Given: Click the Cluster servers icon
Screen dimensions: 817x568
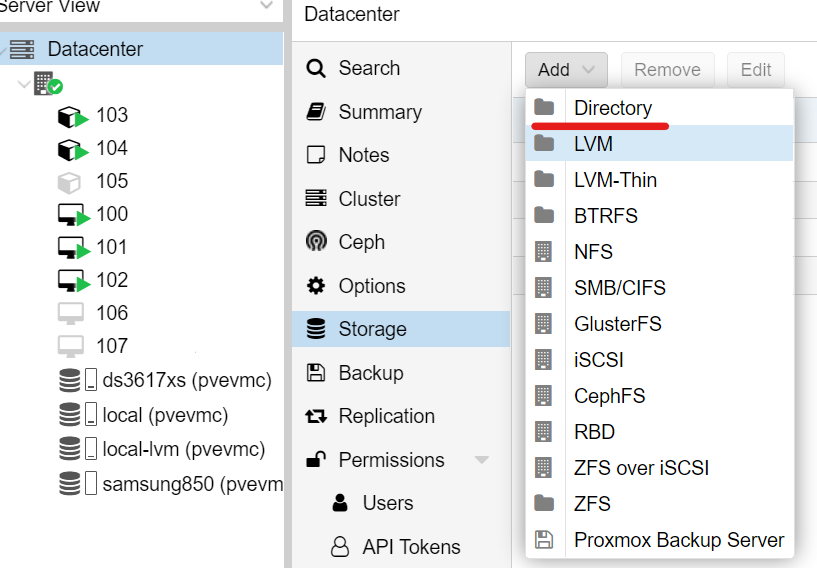Looking at the screenshot, I should pyautogui.click(x=316, y=198).
